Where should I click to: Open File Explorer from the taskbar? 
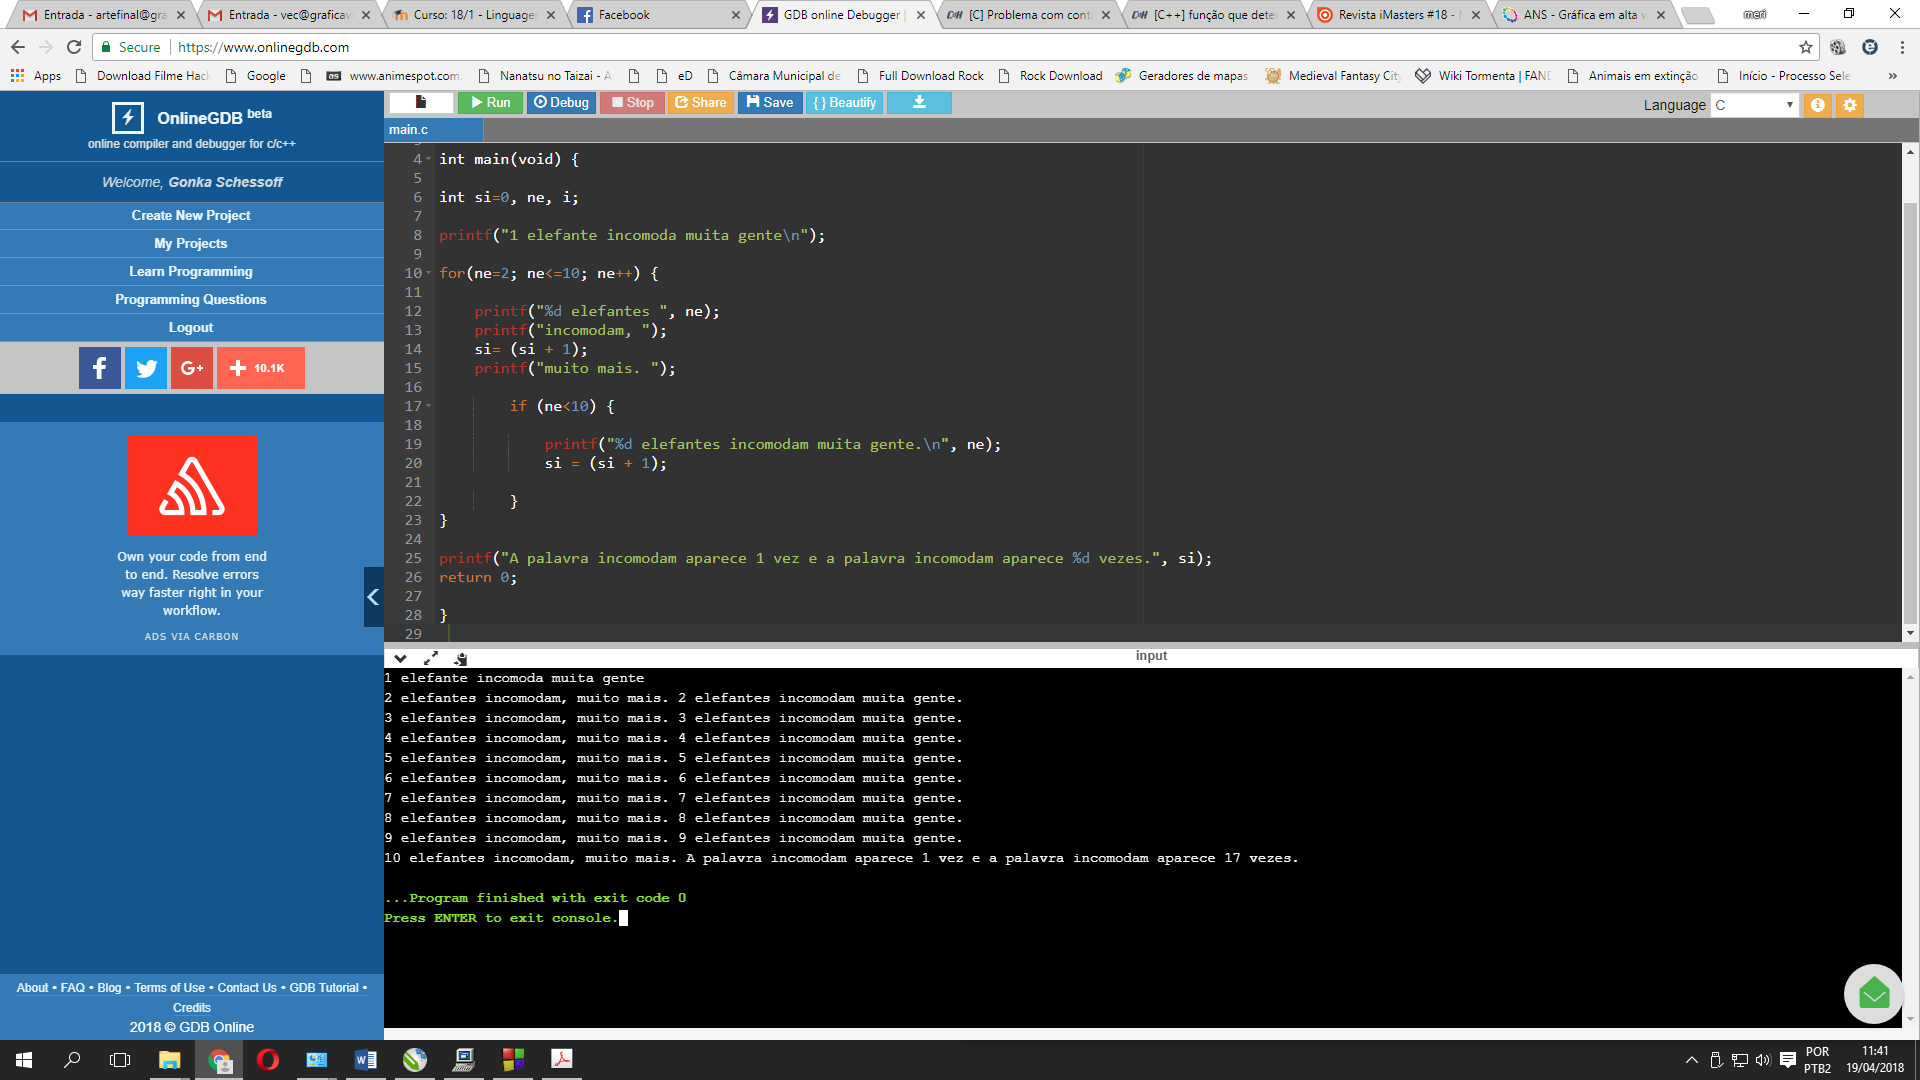[x=170, y=1060]
